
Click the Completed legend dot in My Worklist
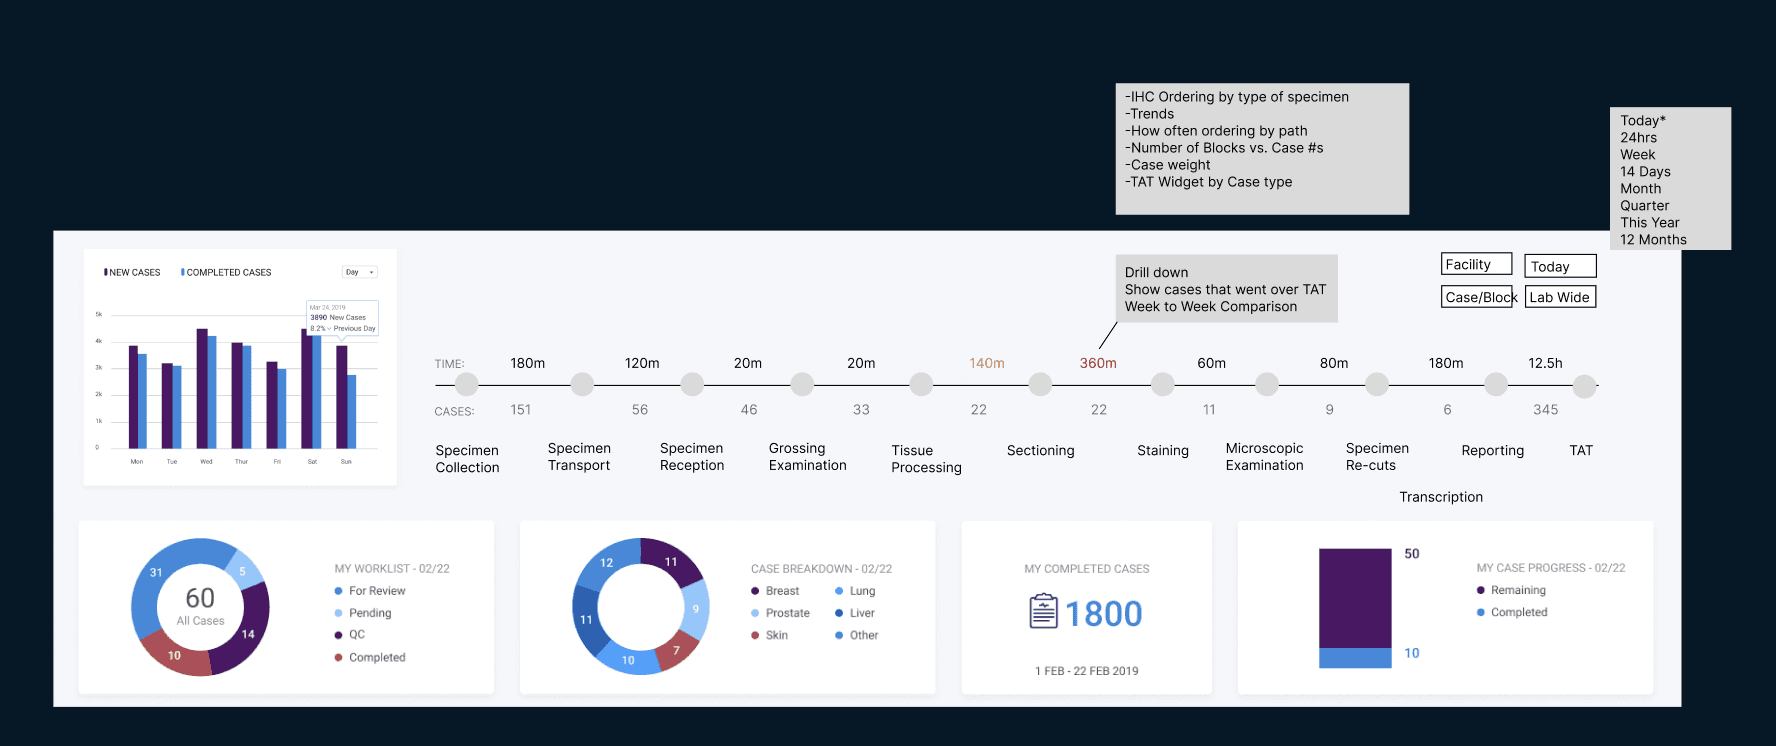[x=339, y=657]
